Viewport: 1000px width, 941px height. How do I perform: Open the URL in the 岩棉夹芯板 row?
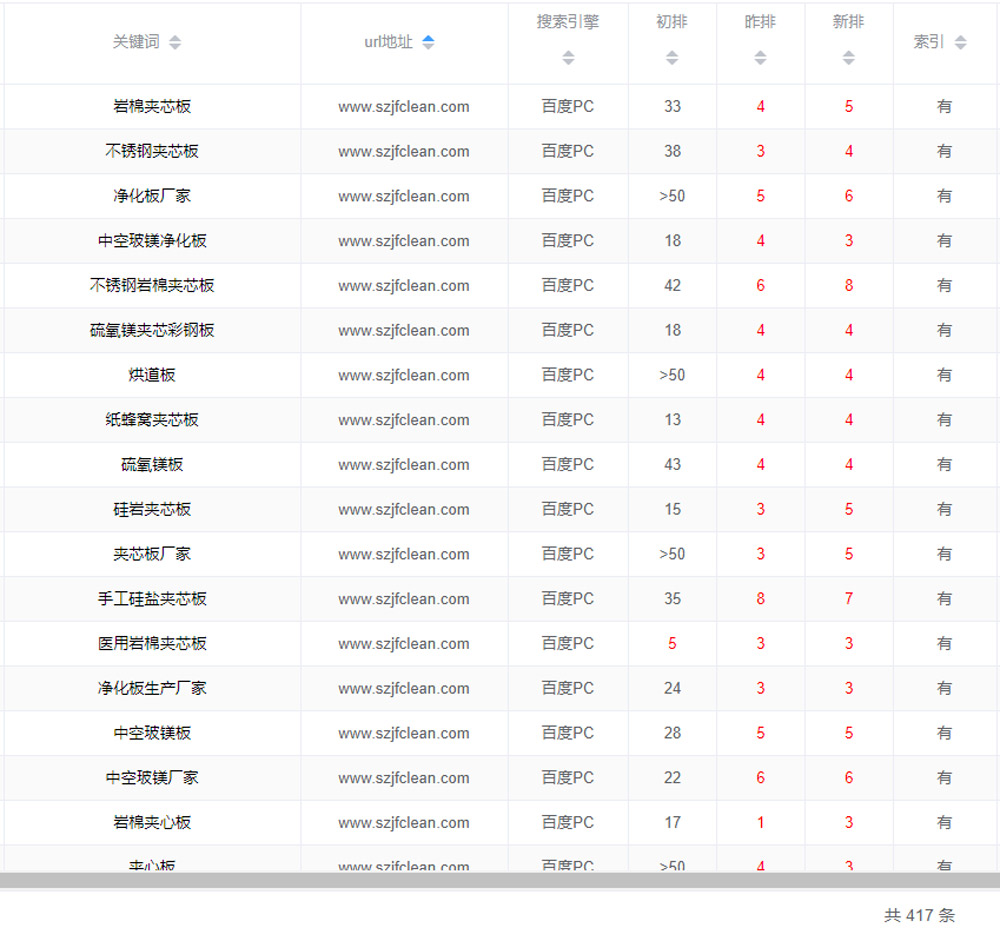click(x=403, y=107)
